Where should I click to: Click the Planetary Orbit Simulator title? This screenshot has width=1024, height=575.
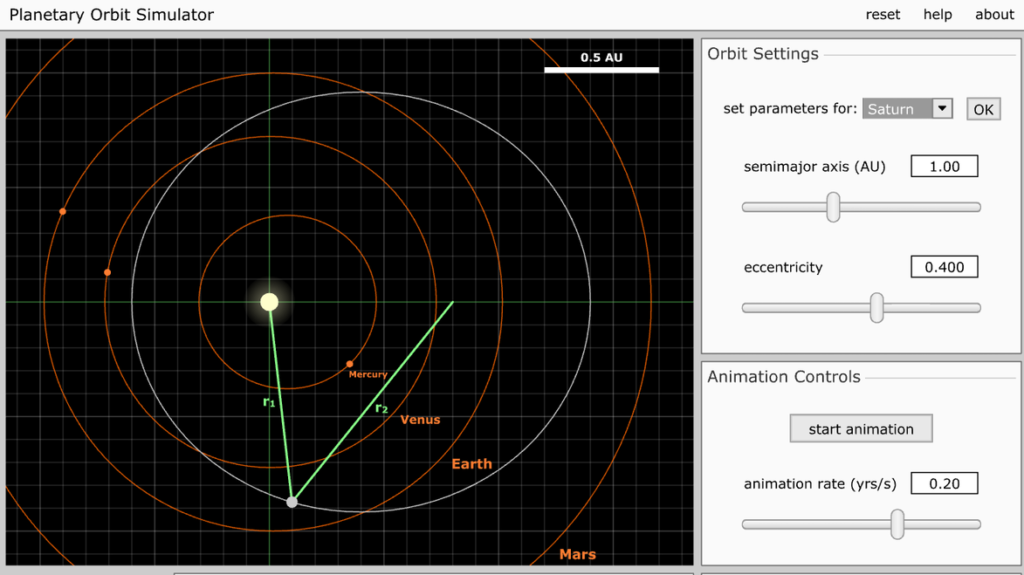pos(112,14)
